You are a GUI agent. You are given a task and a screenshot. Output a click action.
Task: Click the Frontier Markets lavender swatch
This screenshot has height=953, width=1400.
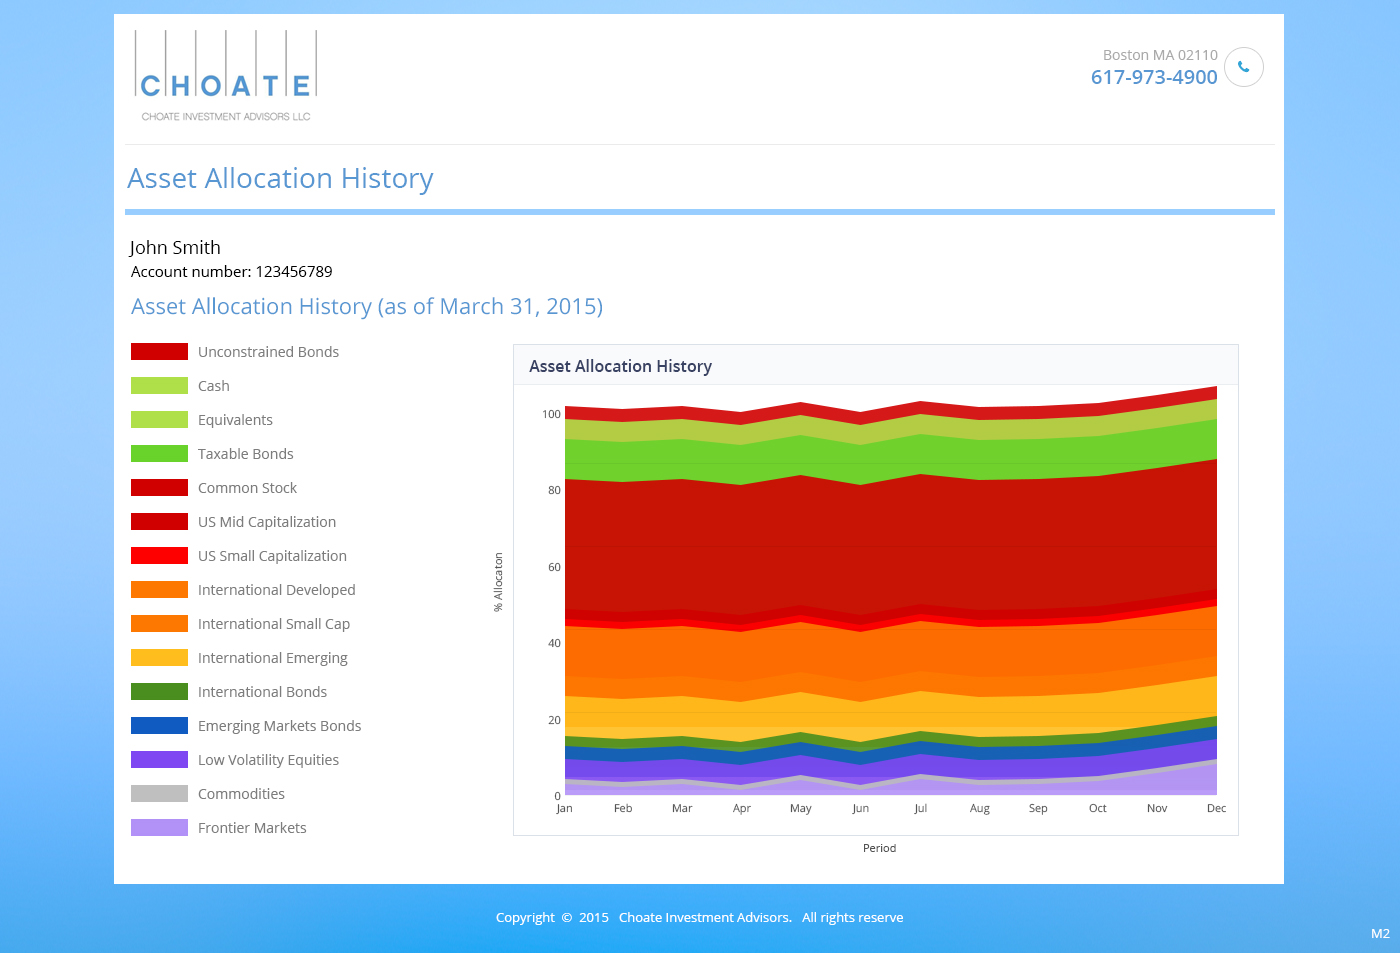159,828
